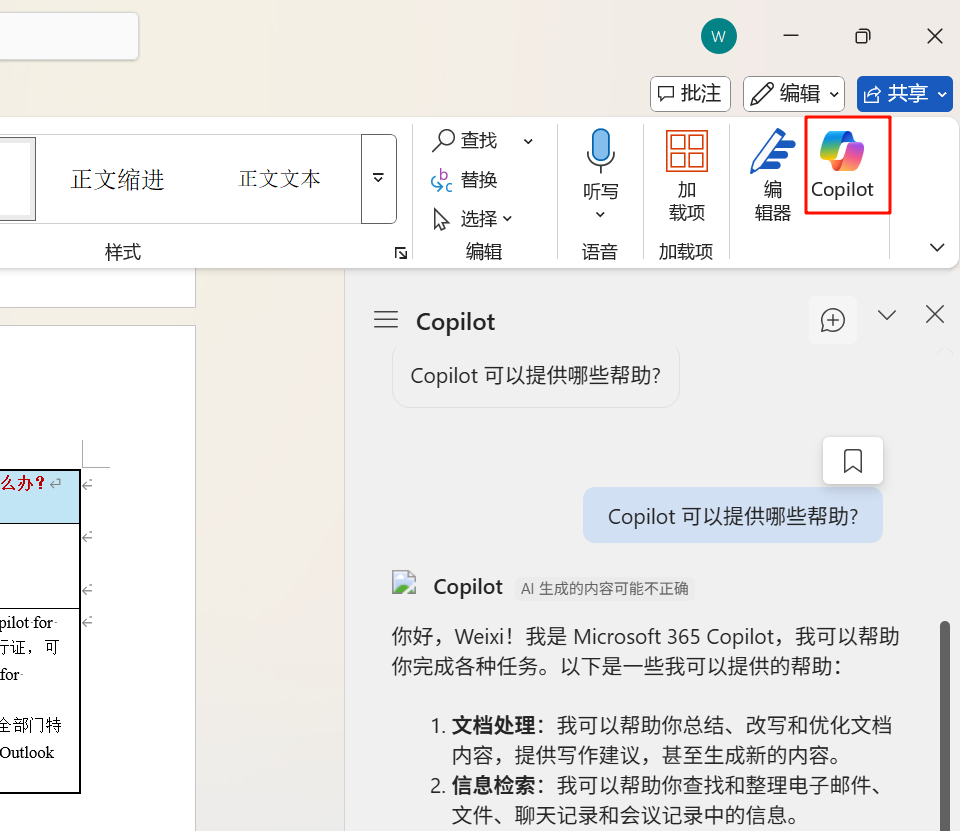The width and height of the screenshot is (960, 831).
Task: Open Copilot from the ribbon
Action: point(842,165)
